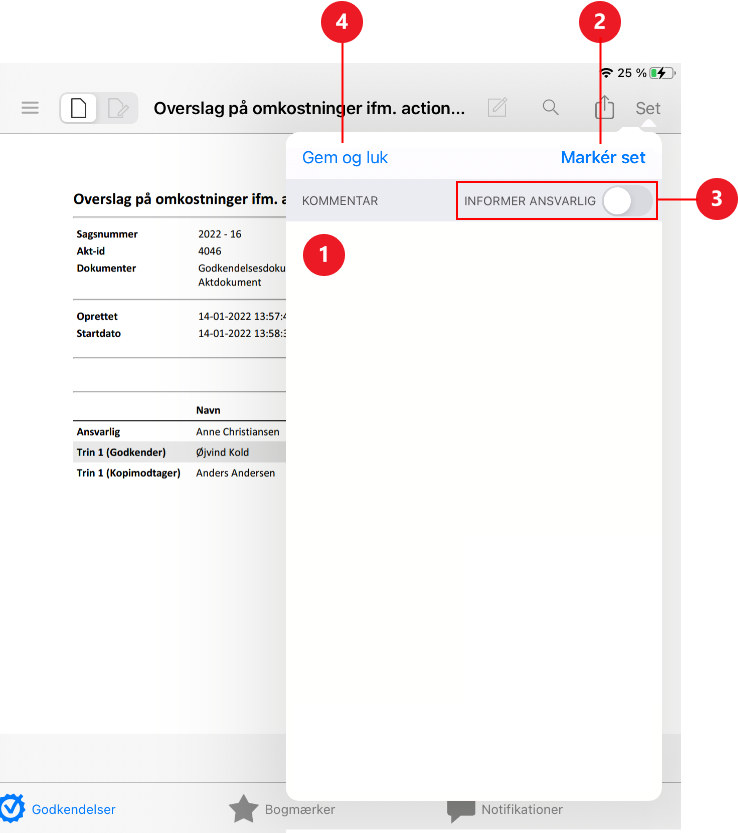Tap the share document icon
The height and width of the screenshot is (833, 738).
click(604, 108)
